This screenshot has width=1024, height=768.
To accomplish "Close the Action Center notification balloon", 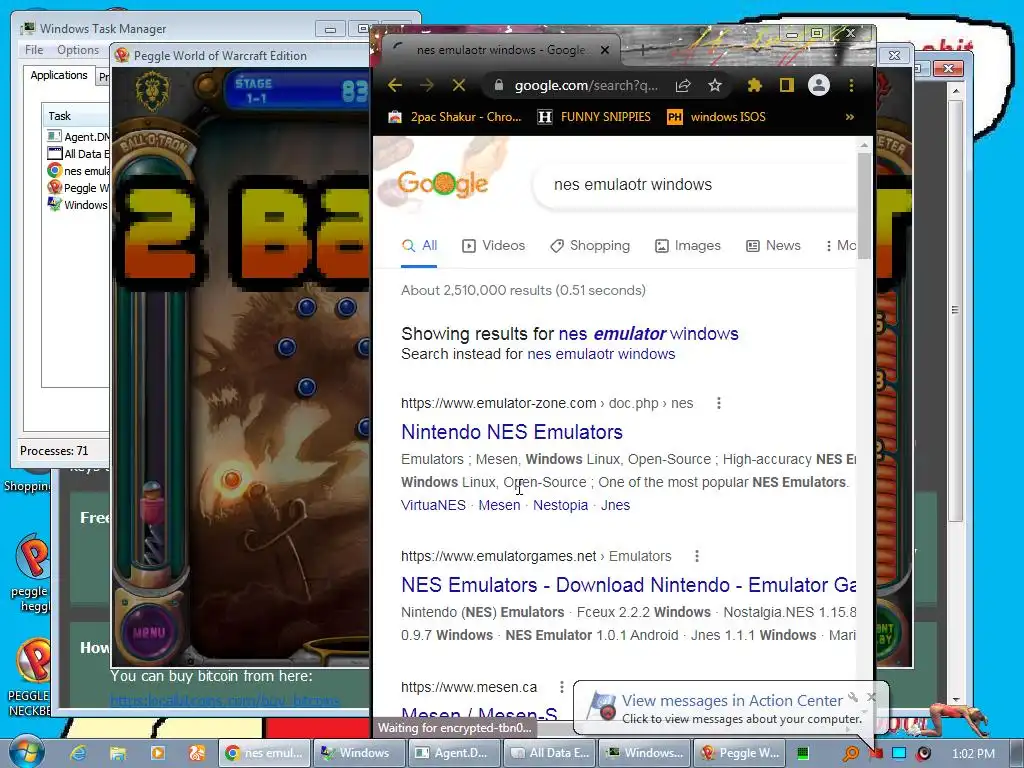I will click(x=871, y=697).
